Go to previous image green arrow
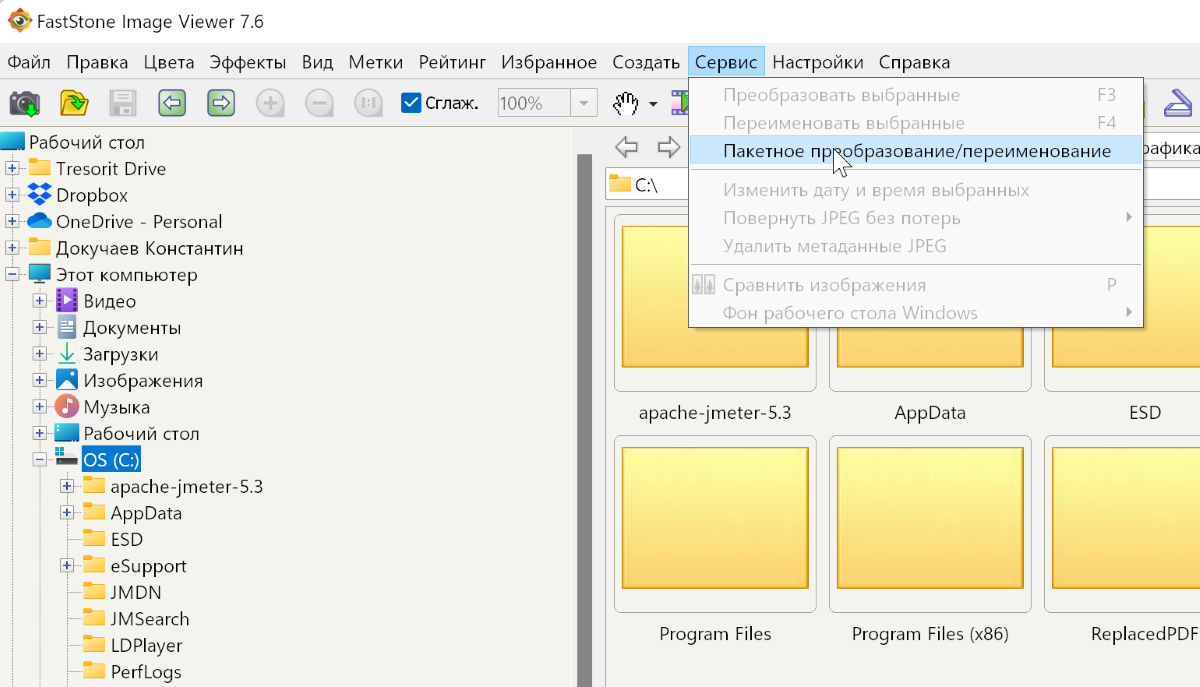Image resolution: width=1200 pixels, height=687 pixels. pyautogui.click(x=172, y=103)
